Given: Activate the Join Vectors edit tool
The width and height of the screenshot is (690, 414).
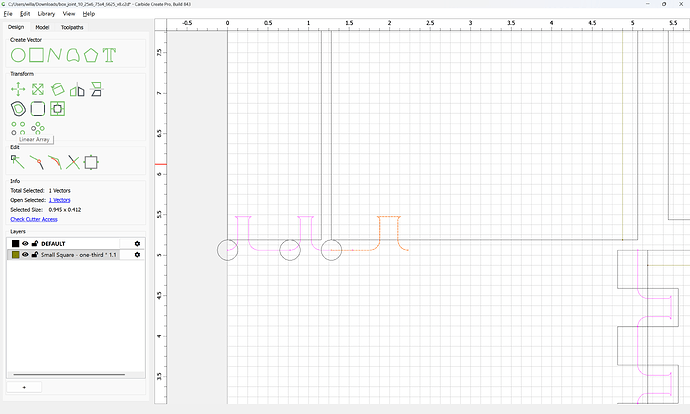Looking at the screenshot, I should 37,162.
